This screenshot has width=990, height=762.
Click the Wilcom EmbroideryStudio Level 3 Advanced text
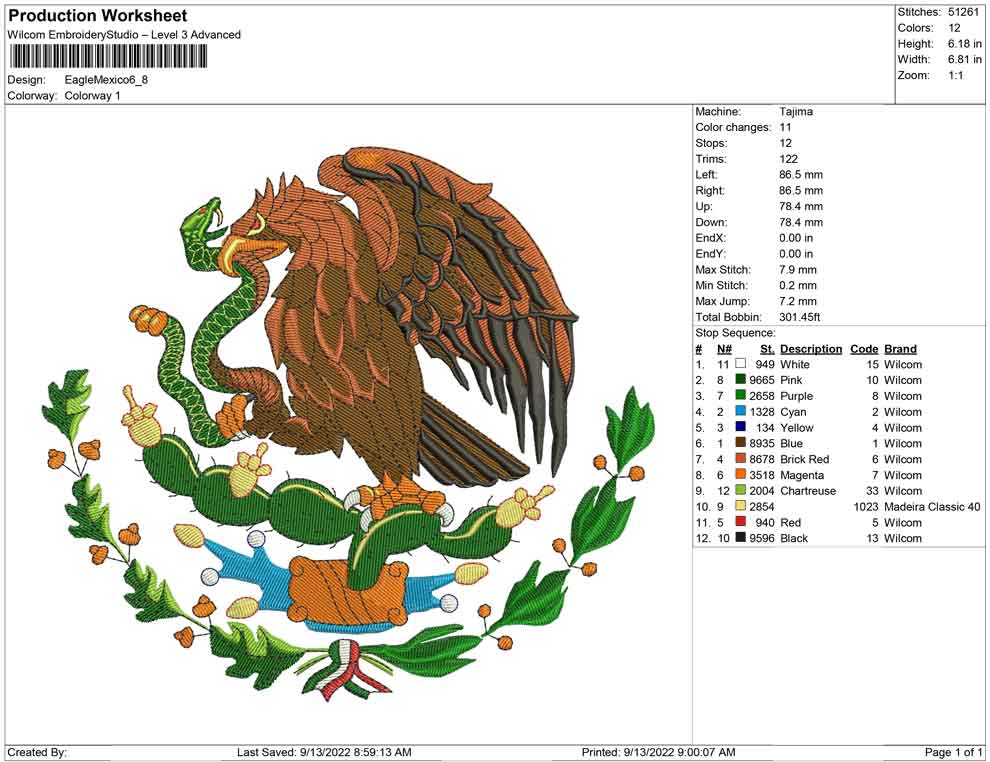tap(124, 35)
